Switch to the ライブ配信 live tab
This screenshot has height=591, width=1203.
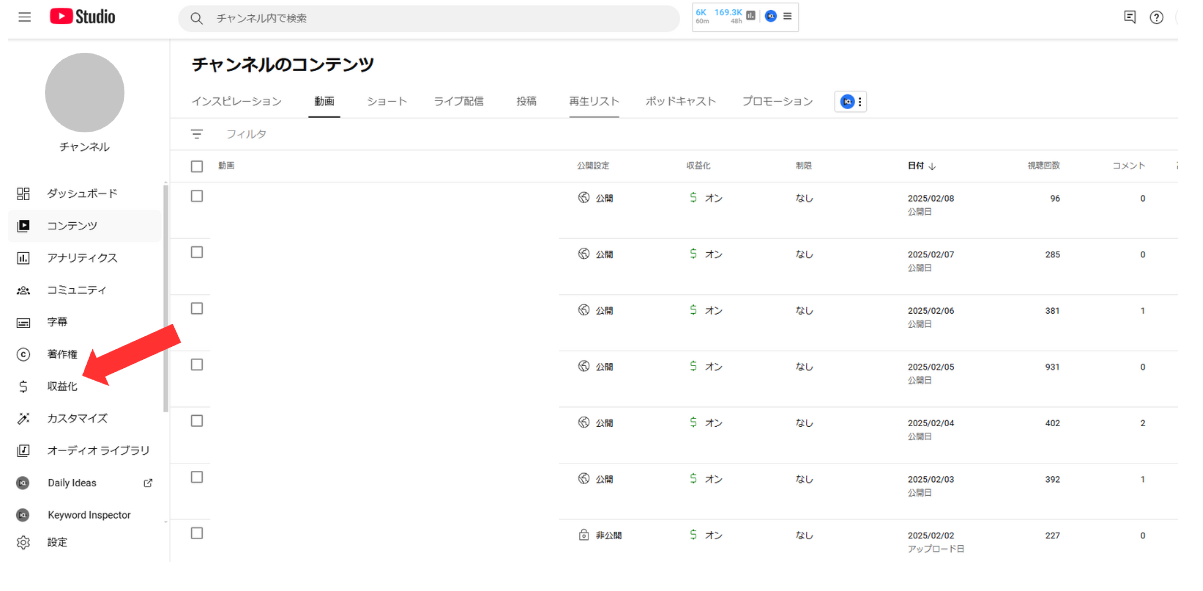(458, 101)
